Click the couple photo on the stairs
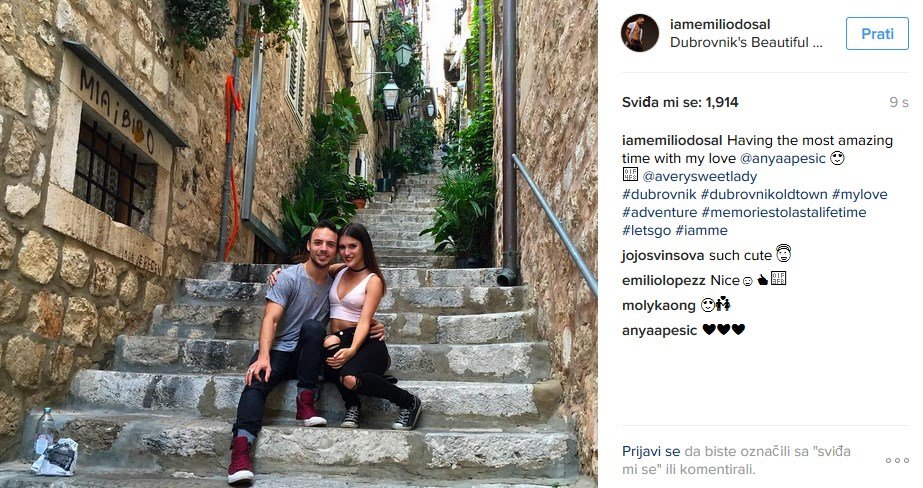Screen dimensions: 923x488 298,244
